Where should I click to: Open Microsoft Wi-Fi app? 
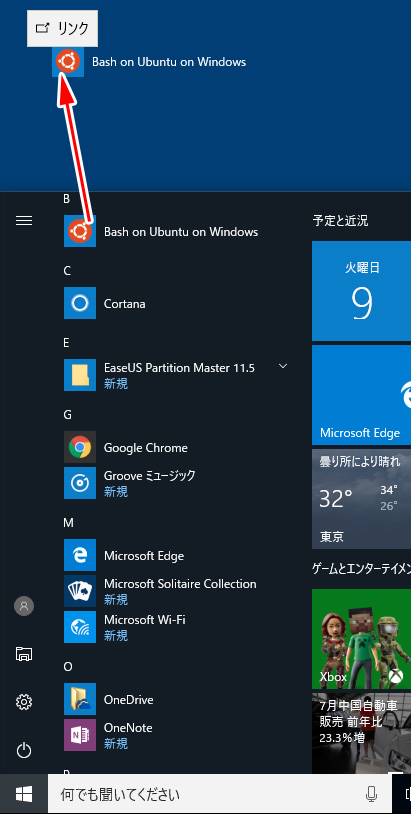175,627
